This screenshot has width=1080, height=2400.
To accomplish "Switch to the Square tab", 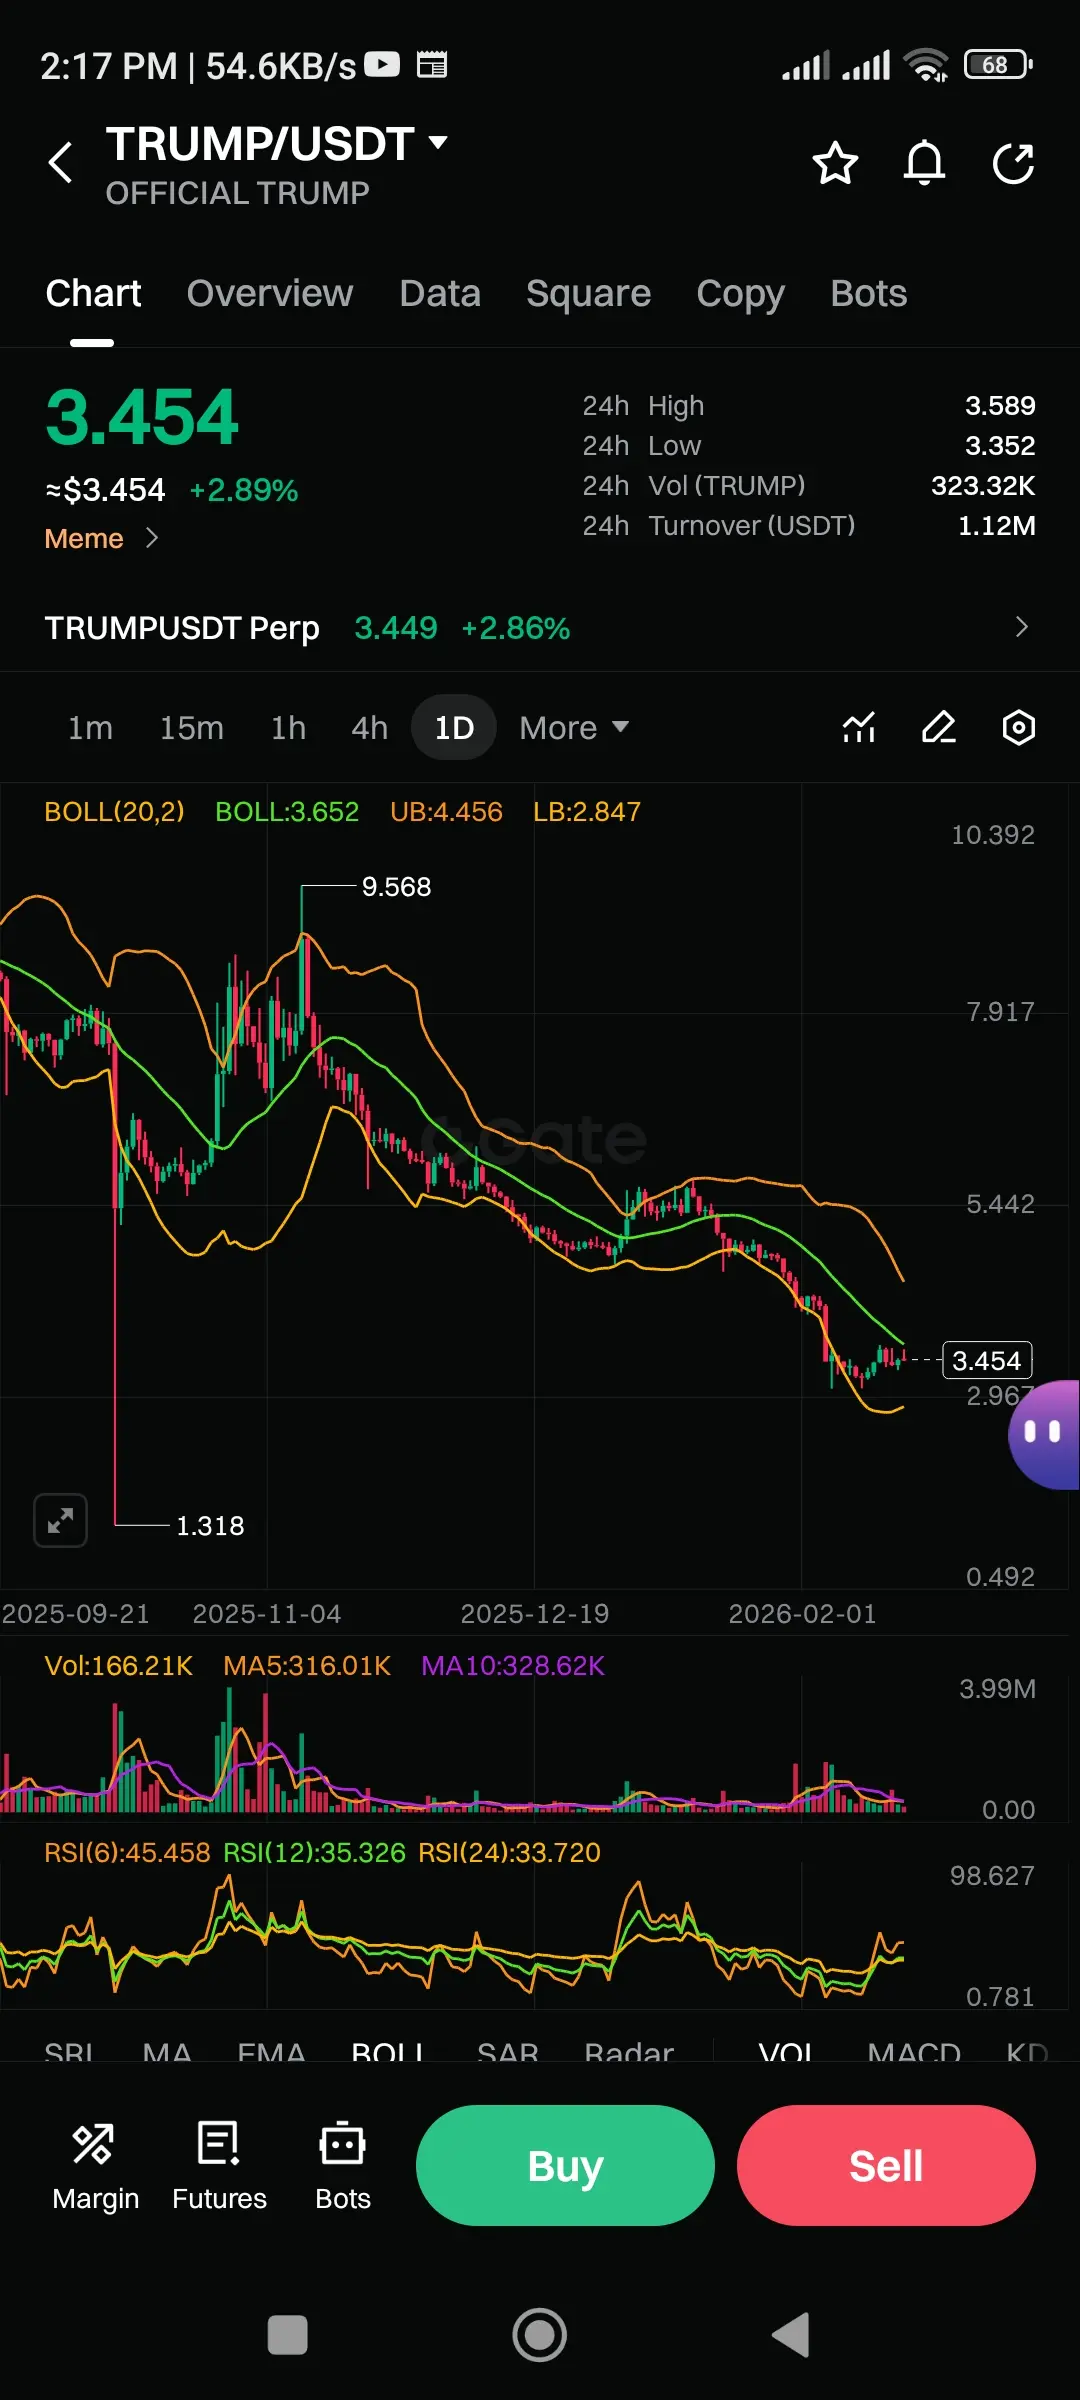I will [x=588, y=294].
